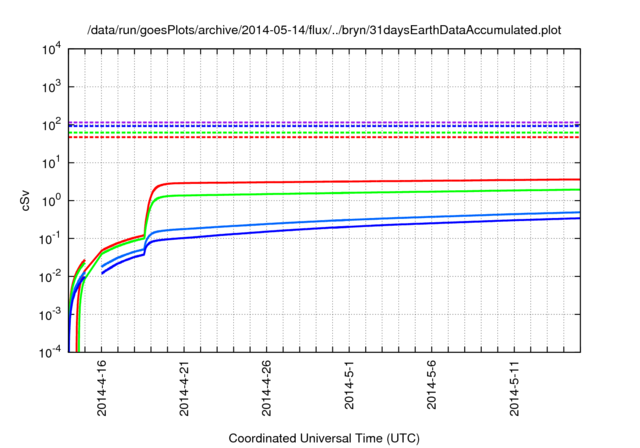The width and height of the screenshot is (640, 448).
Task: Select the 2014-4-26 date tick label
Action: point(267,388)
